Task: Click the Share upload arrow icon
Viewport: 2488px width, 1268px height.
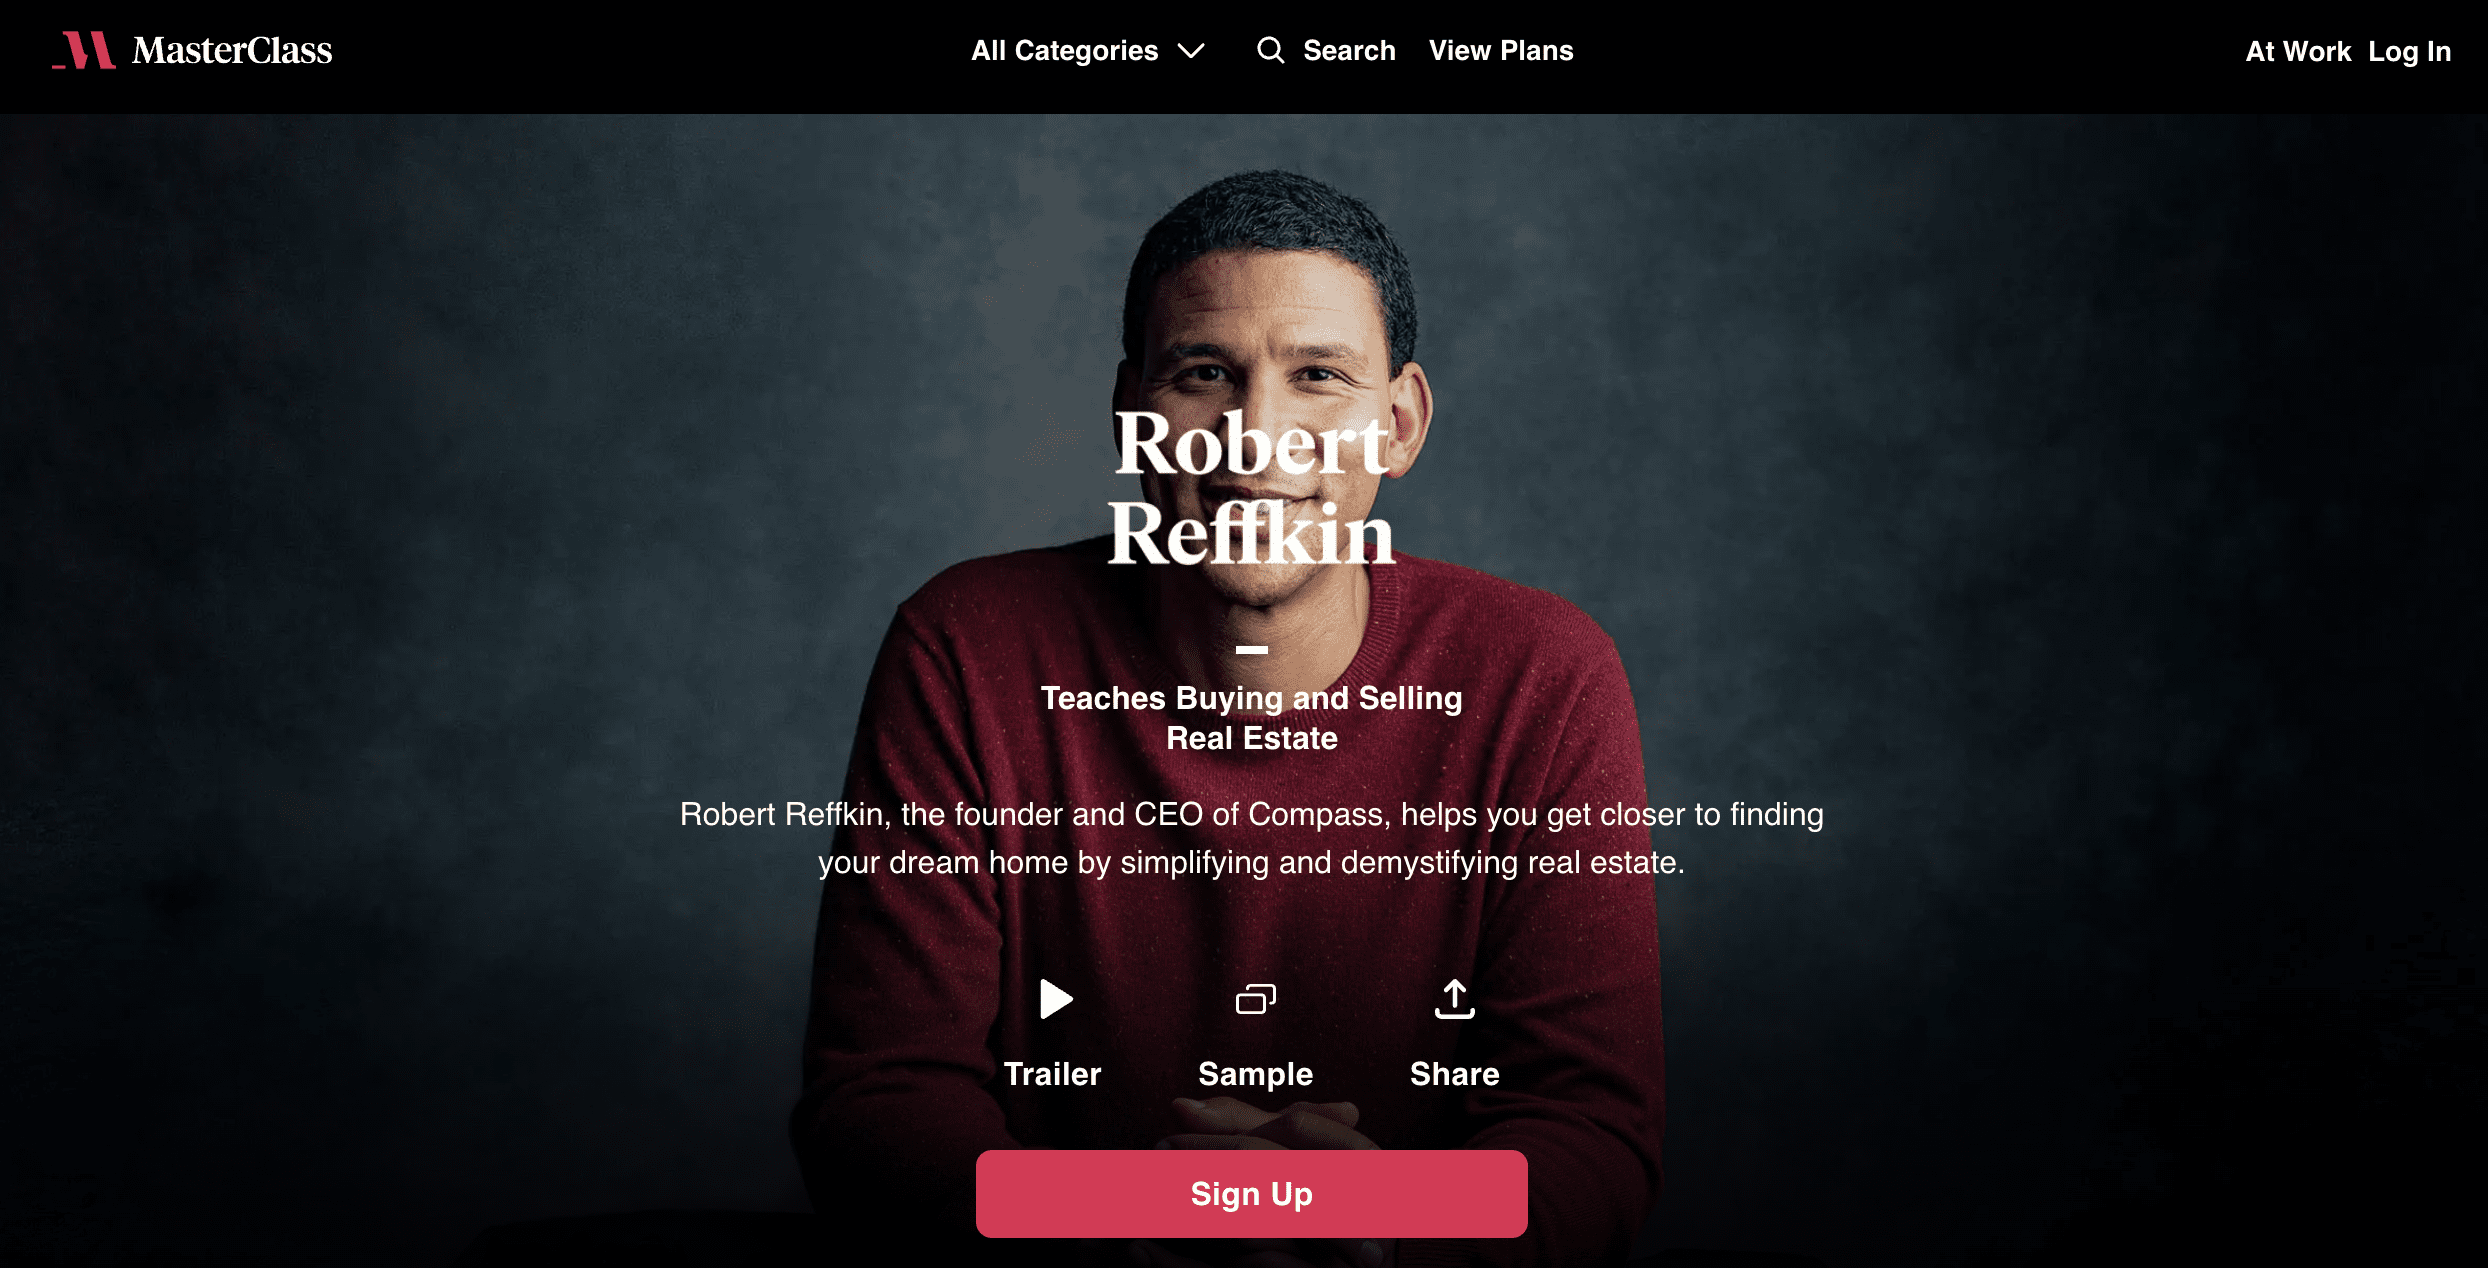Action: point(1454,999)
